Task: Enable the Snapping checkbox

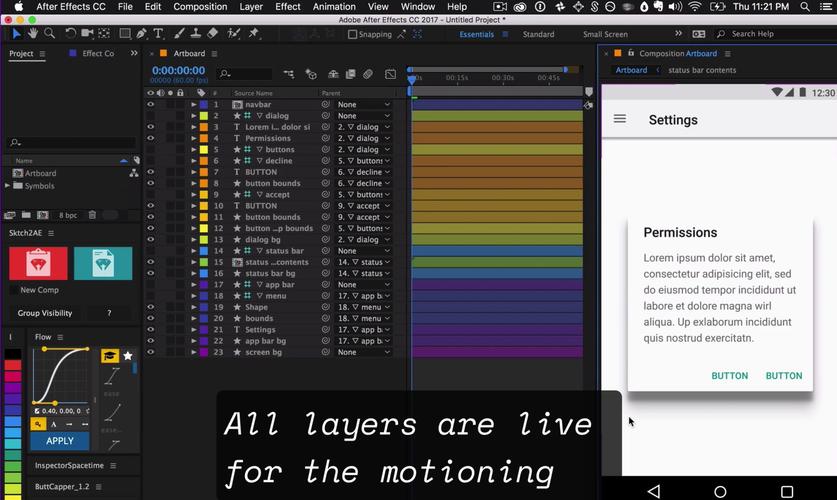Action: coord(352,34)
